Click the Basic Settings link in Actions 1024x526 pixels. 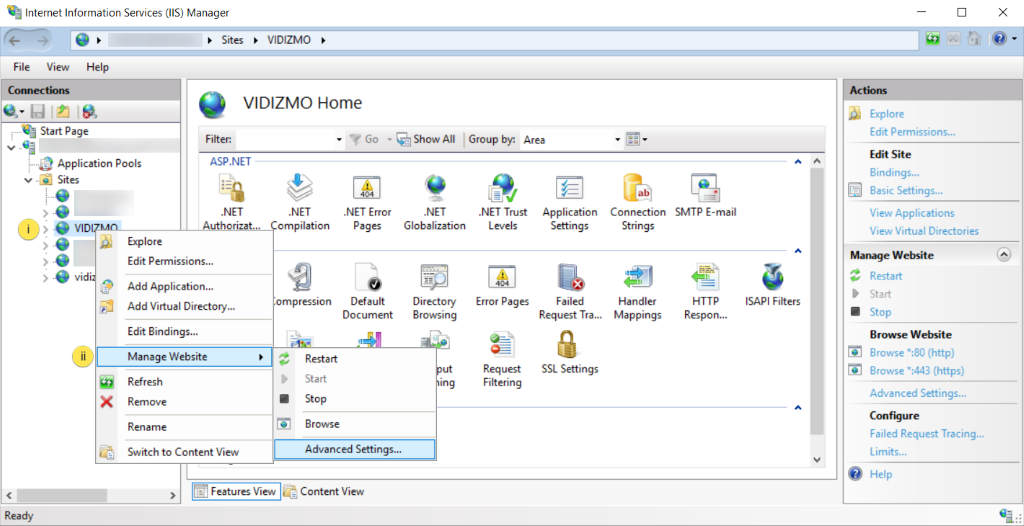(x=906, y=190)
